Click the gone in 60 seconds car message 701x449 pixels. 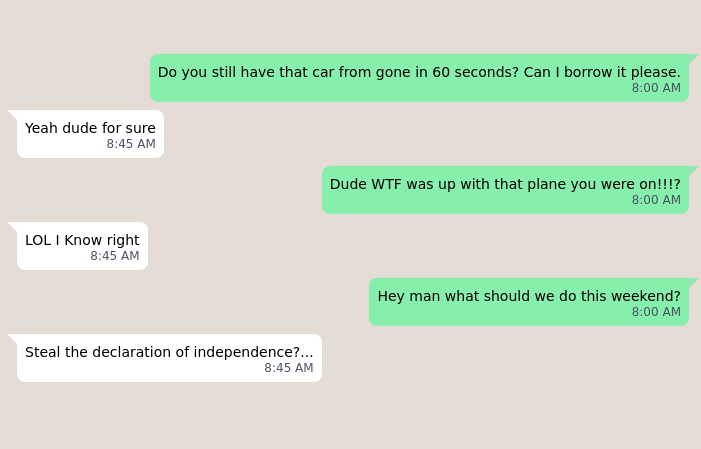(x=419, y=72)
